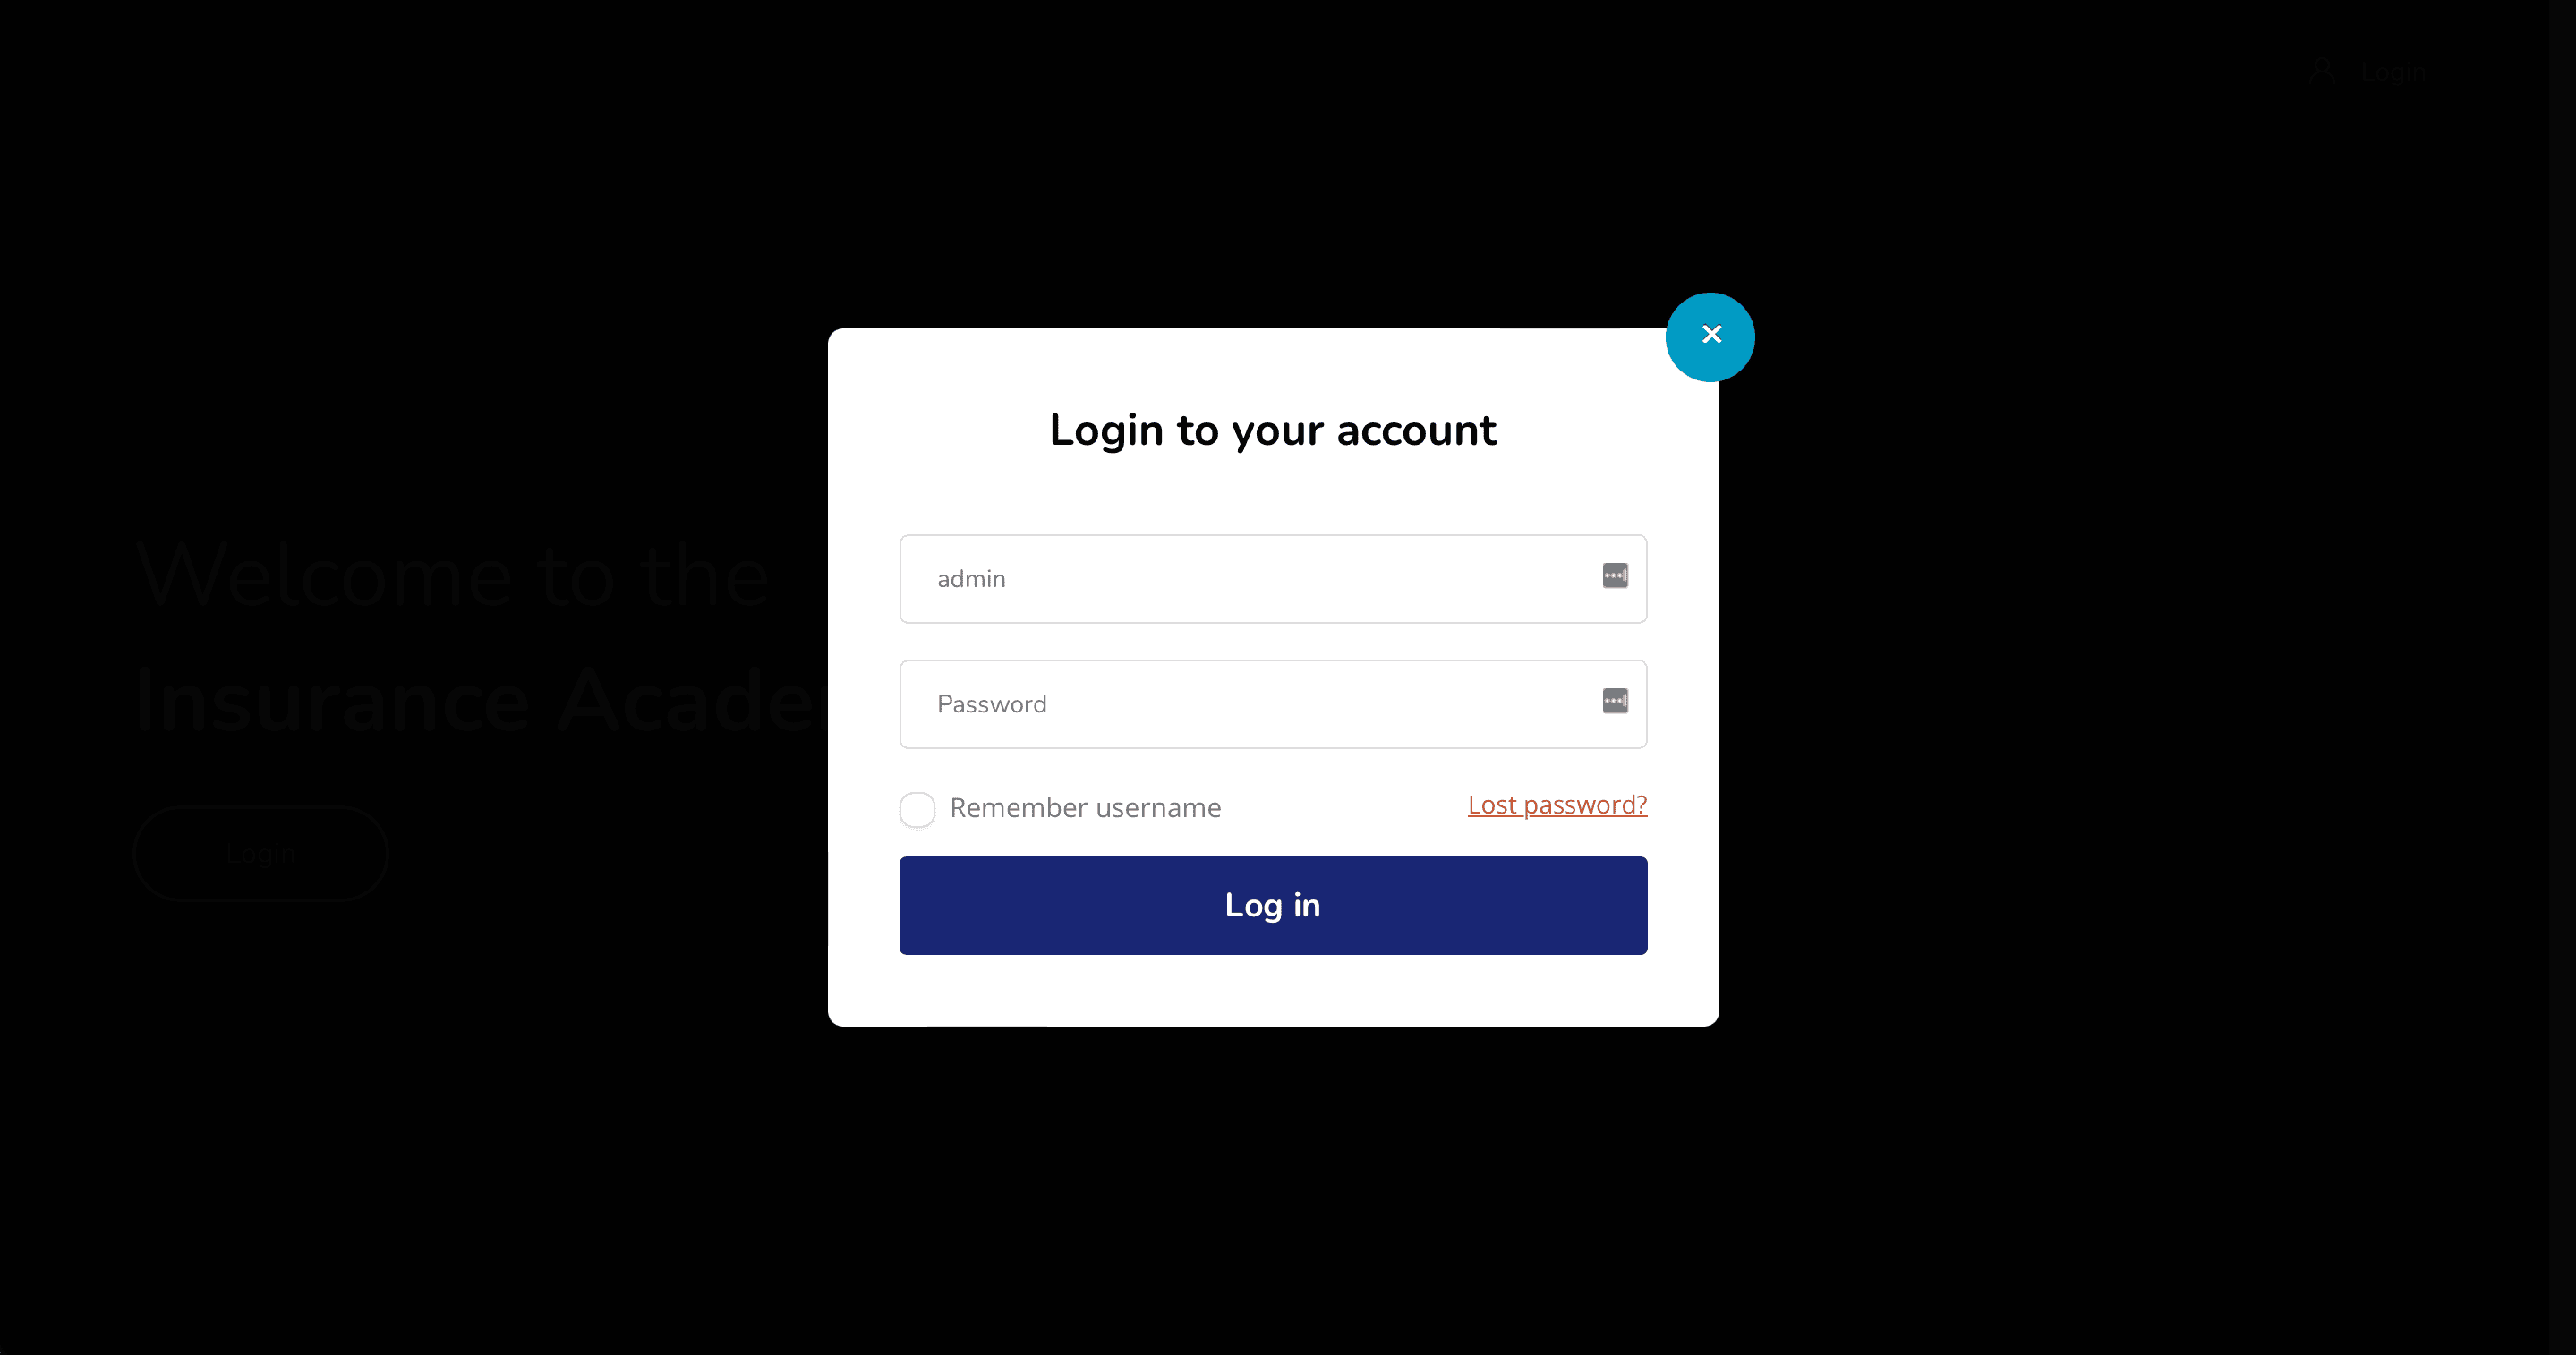Click the password manager icon in Password field
Image resolution: width=2576 pixels, height=1355 pixels.
coord(1615,701)
